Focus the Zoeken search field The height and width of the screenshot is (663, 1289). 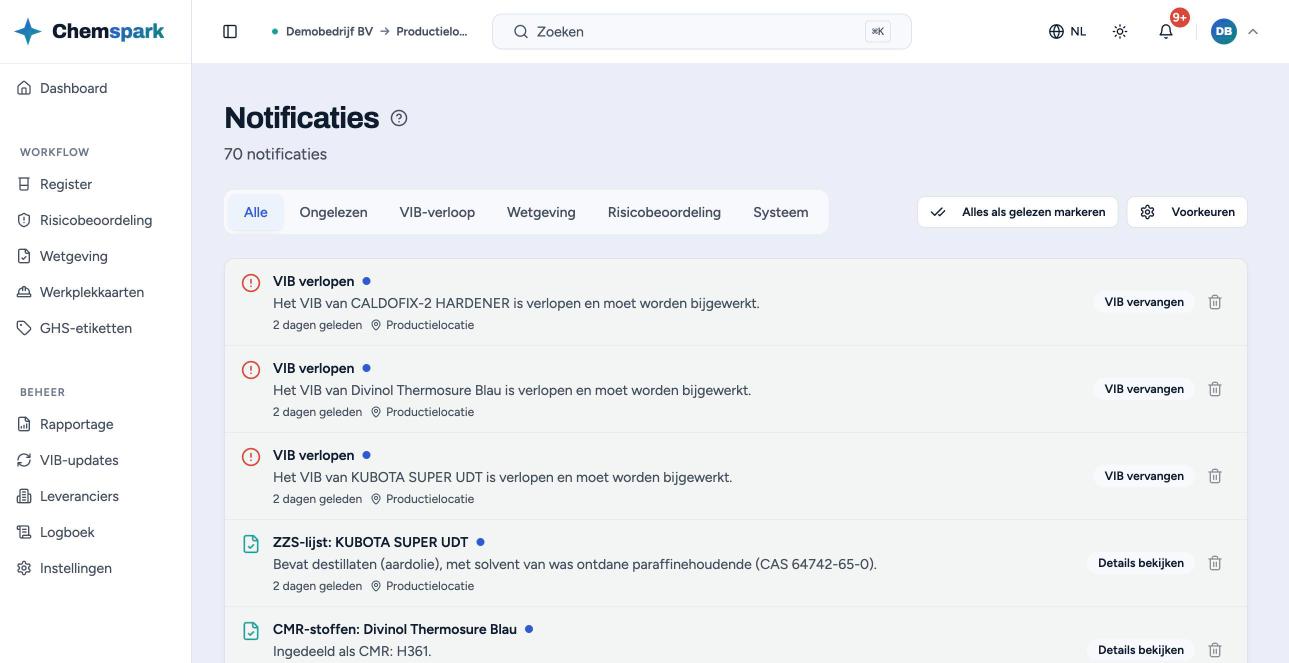pos(702,31)
